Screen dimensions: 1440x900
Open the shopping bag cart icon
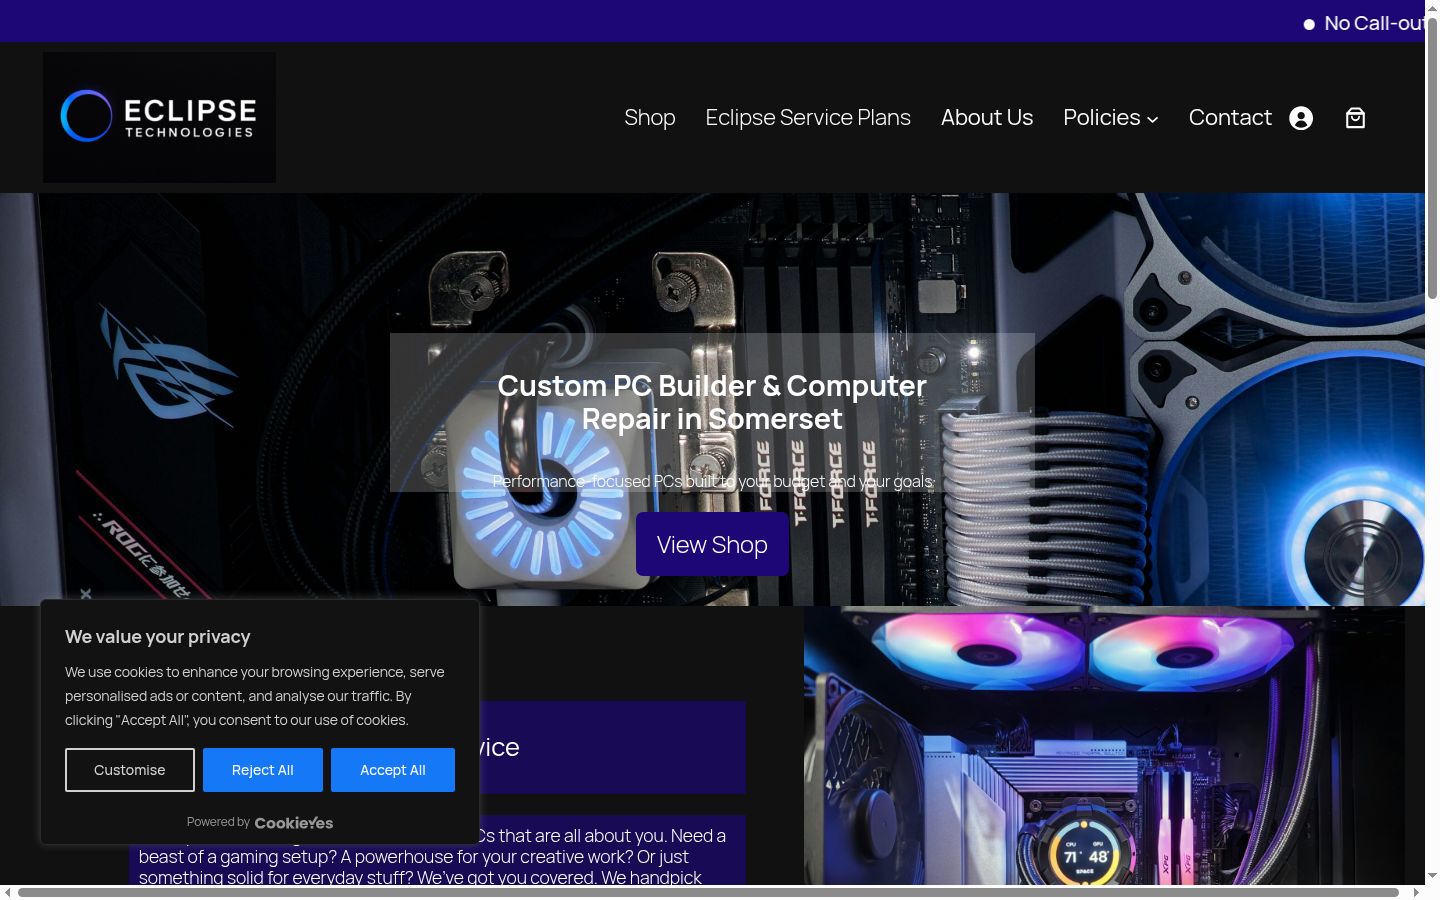1355,118
